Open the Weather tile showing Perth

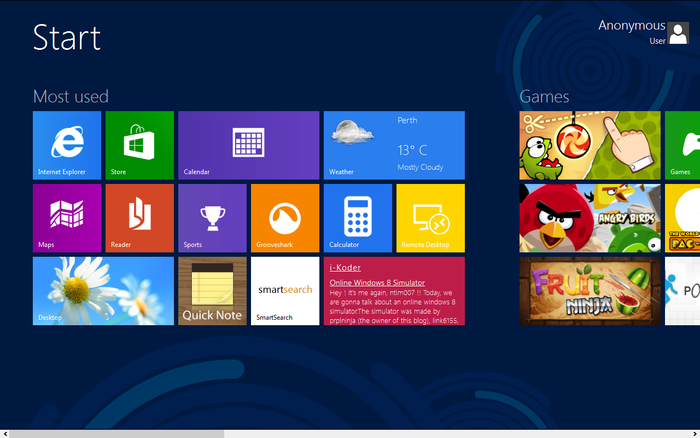[x=394, y=145]
